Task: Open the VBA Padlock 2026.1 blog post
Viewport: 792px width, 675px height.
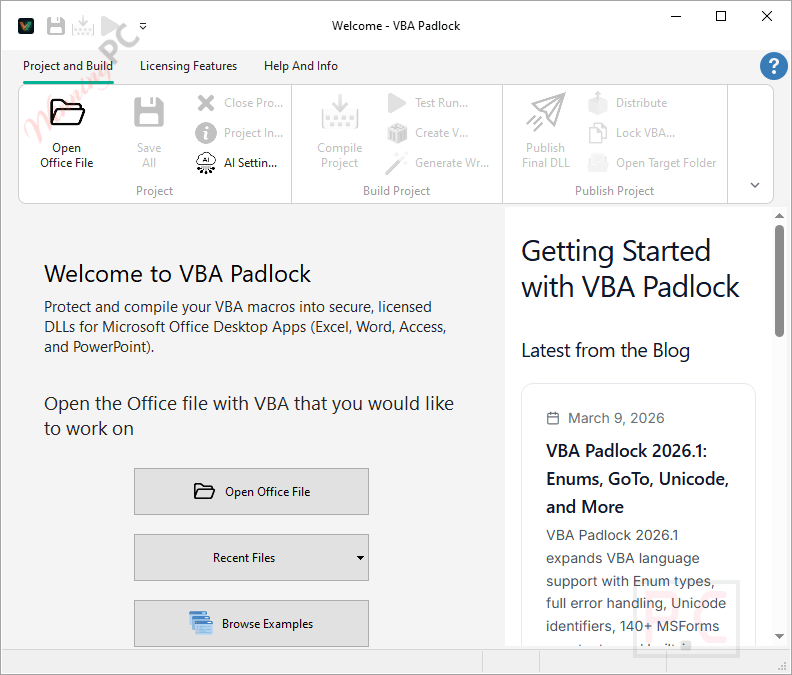Action: coord(637,478)
